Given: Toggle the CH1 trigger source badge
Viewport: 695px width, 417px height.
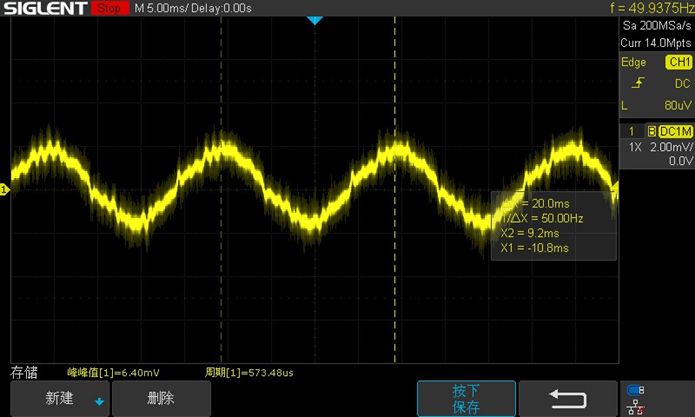Looking at the screenshot, I should click(666, 62).
